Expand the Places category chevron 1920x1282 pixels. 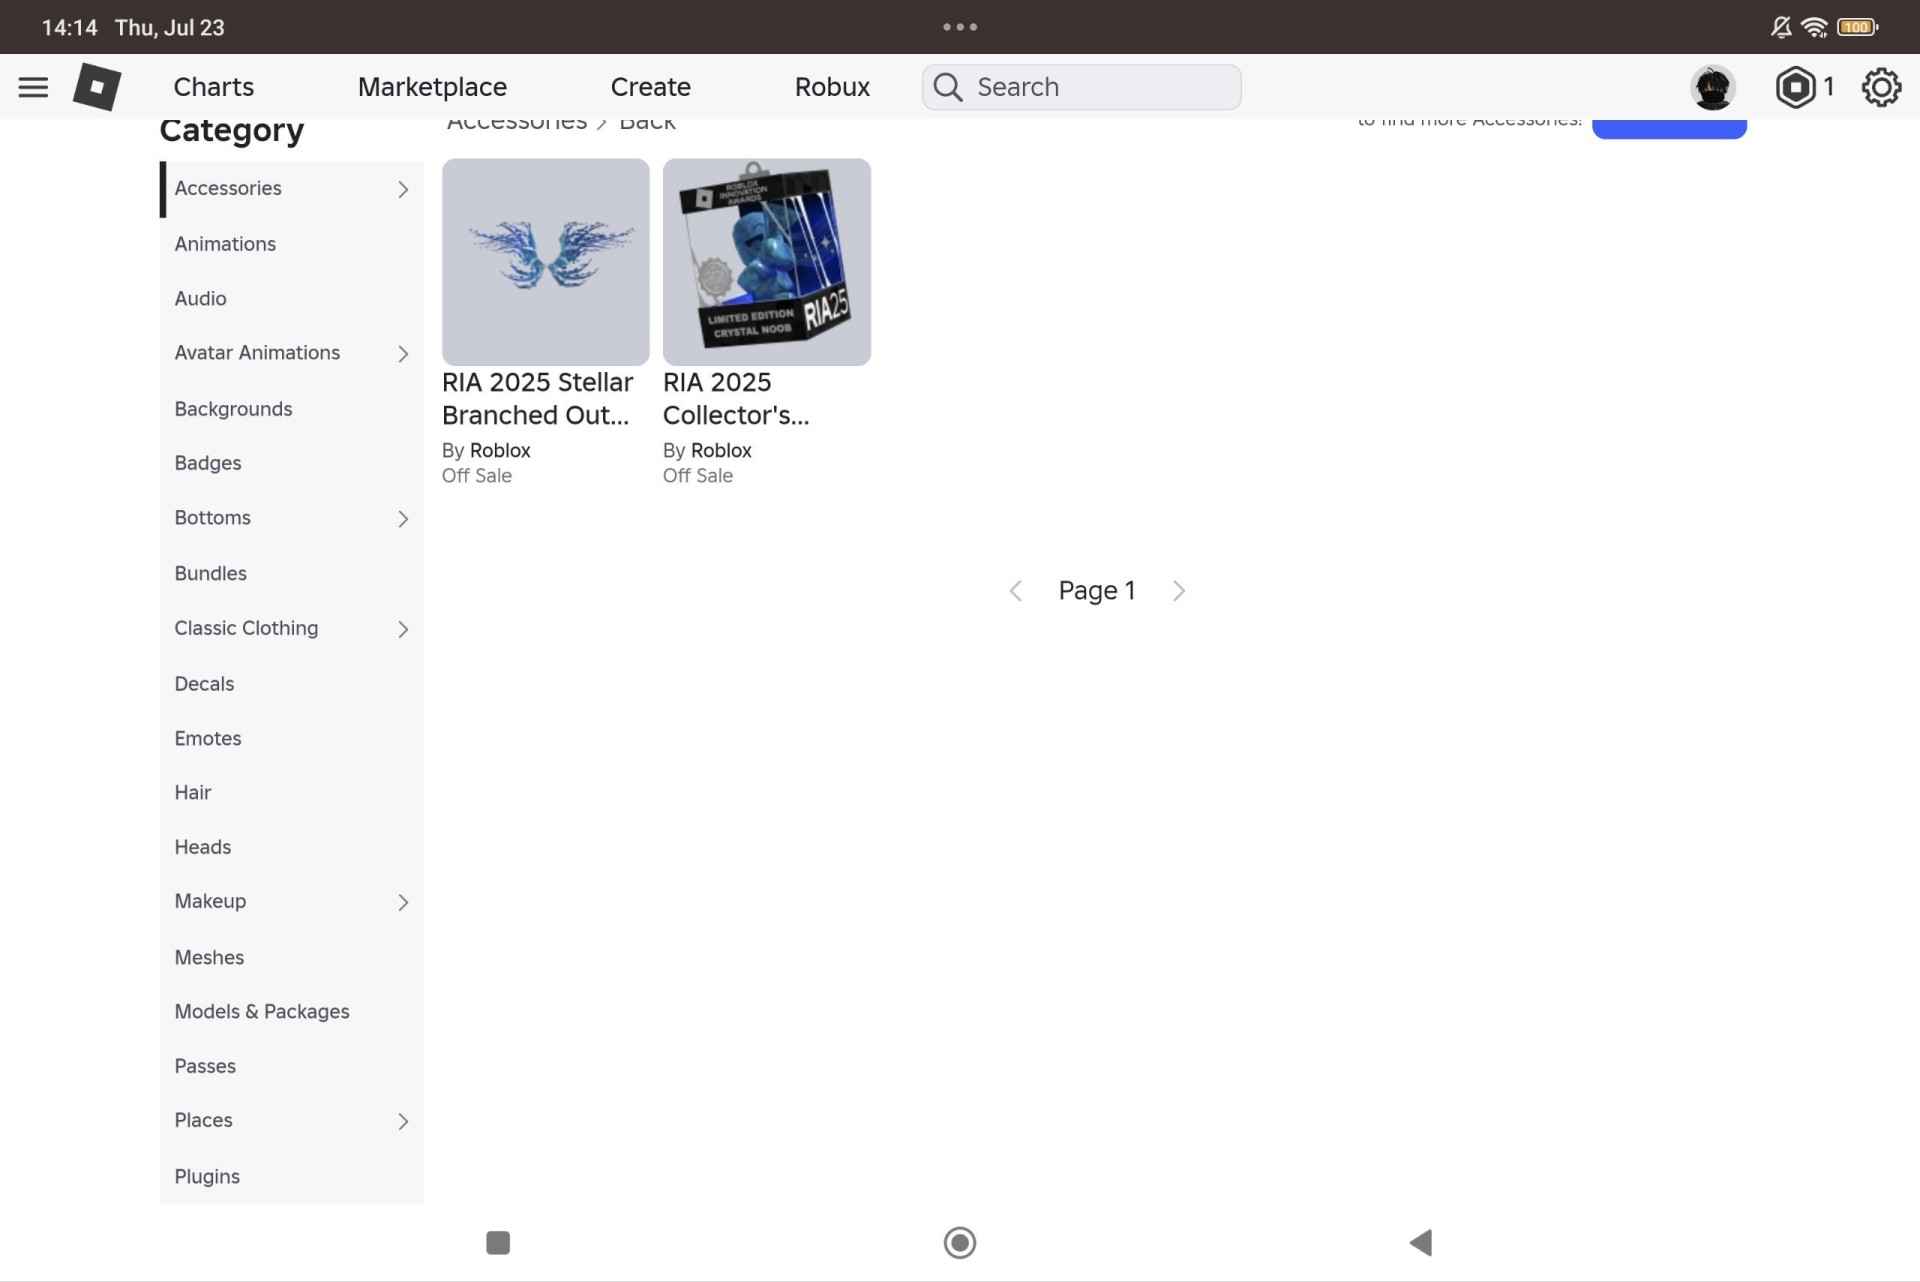pyautogui.click(x=403, y=1122)
